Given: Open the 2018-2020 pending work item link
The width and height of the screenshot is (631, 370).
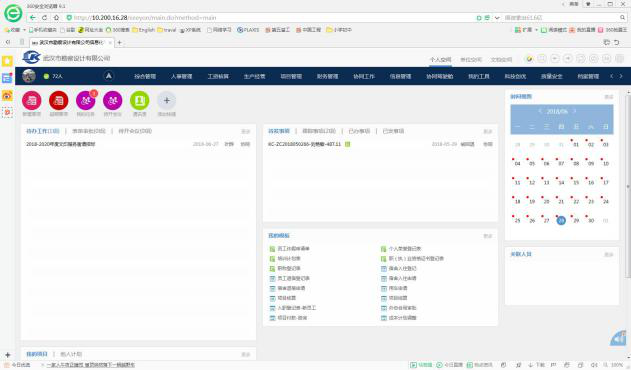Looking at the screenshot, I should point(61,144).
